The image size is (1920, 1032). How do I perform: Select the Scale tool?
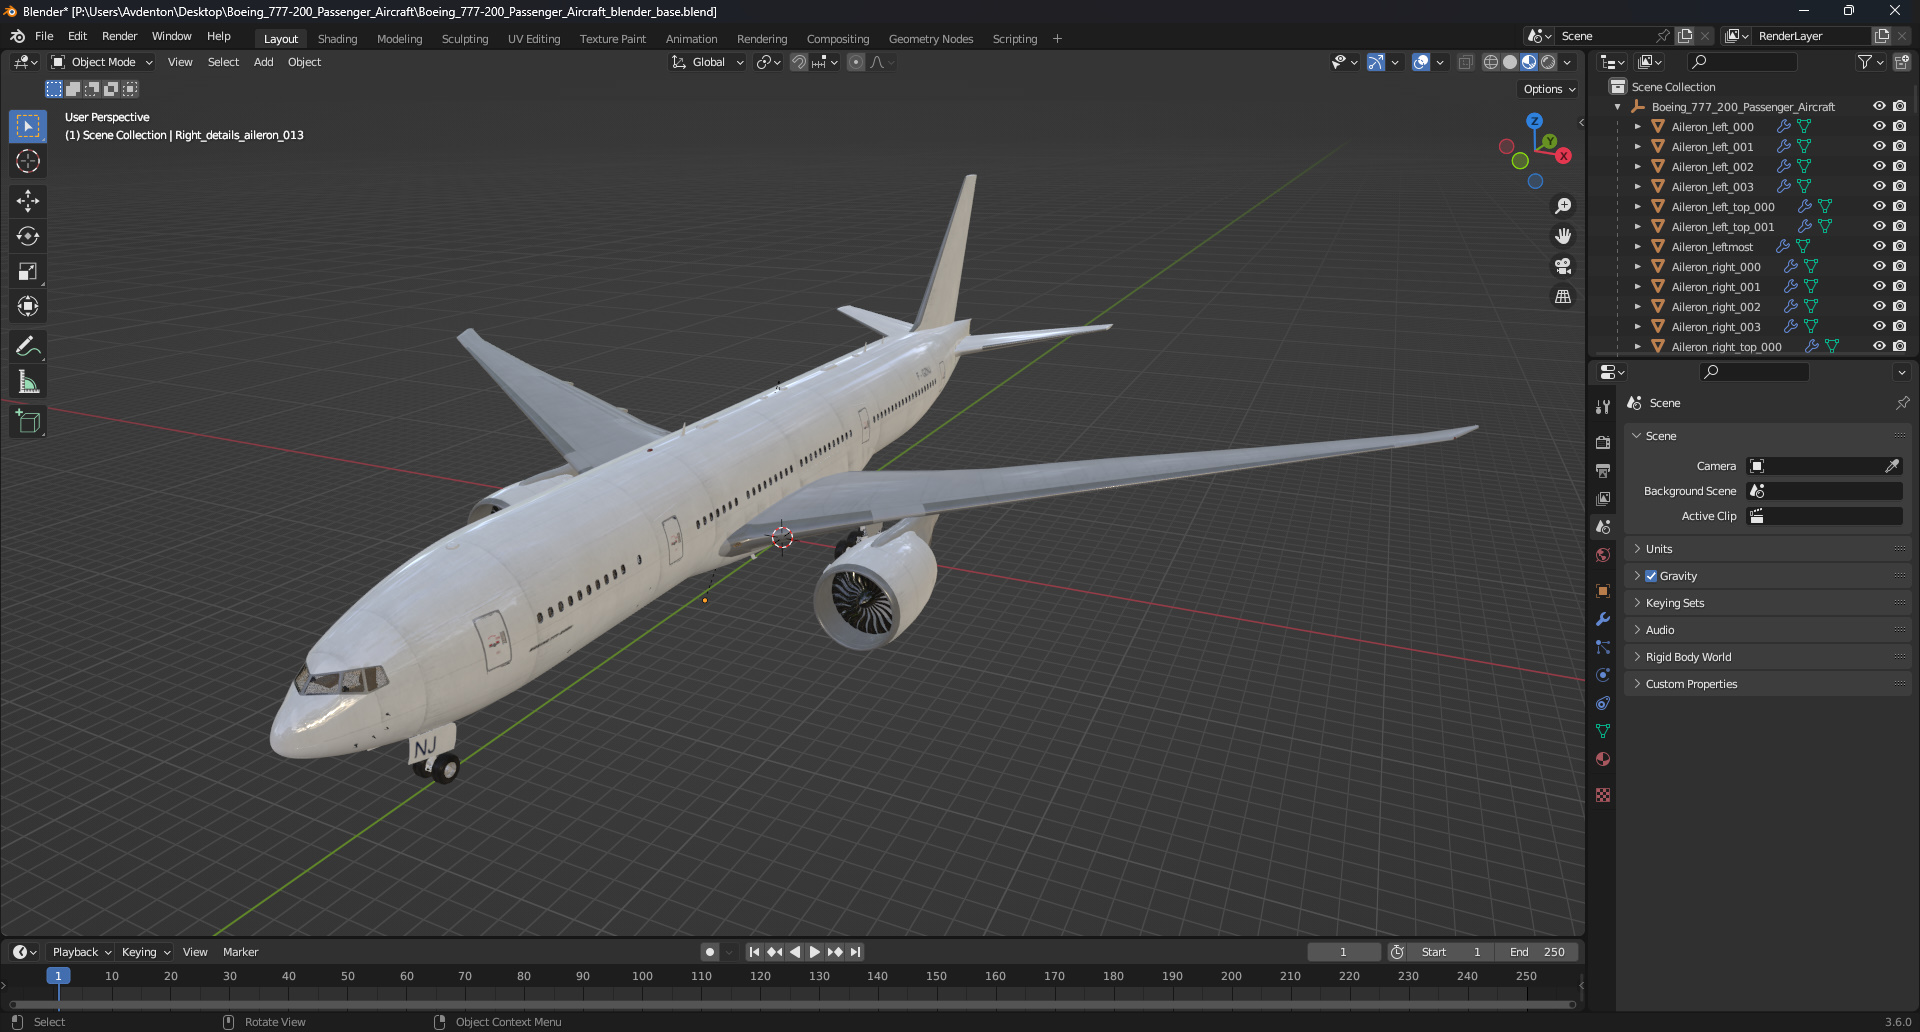coord(28,271)
